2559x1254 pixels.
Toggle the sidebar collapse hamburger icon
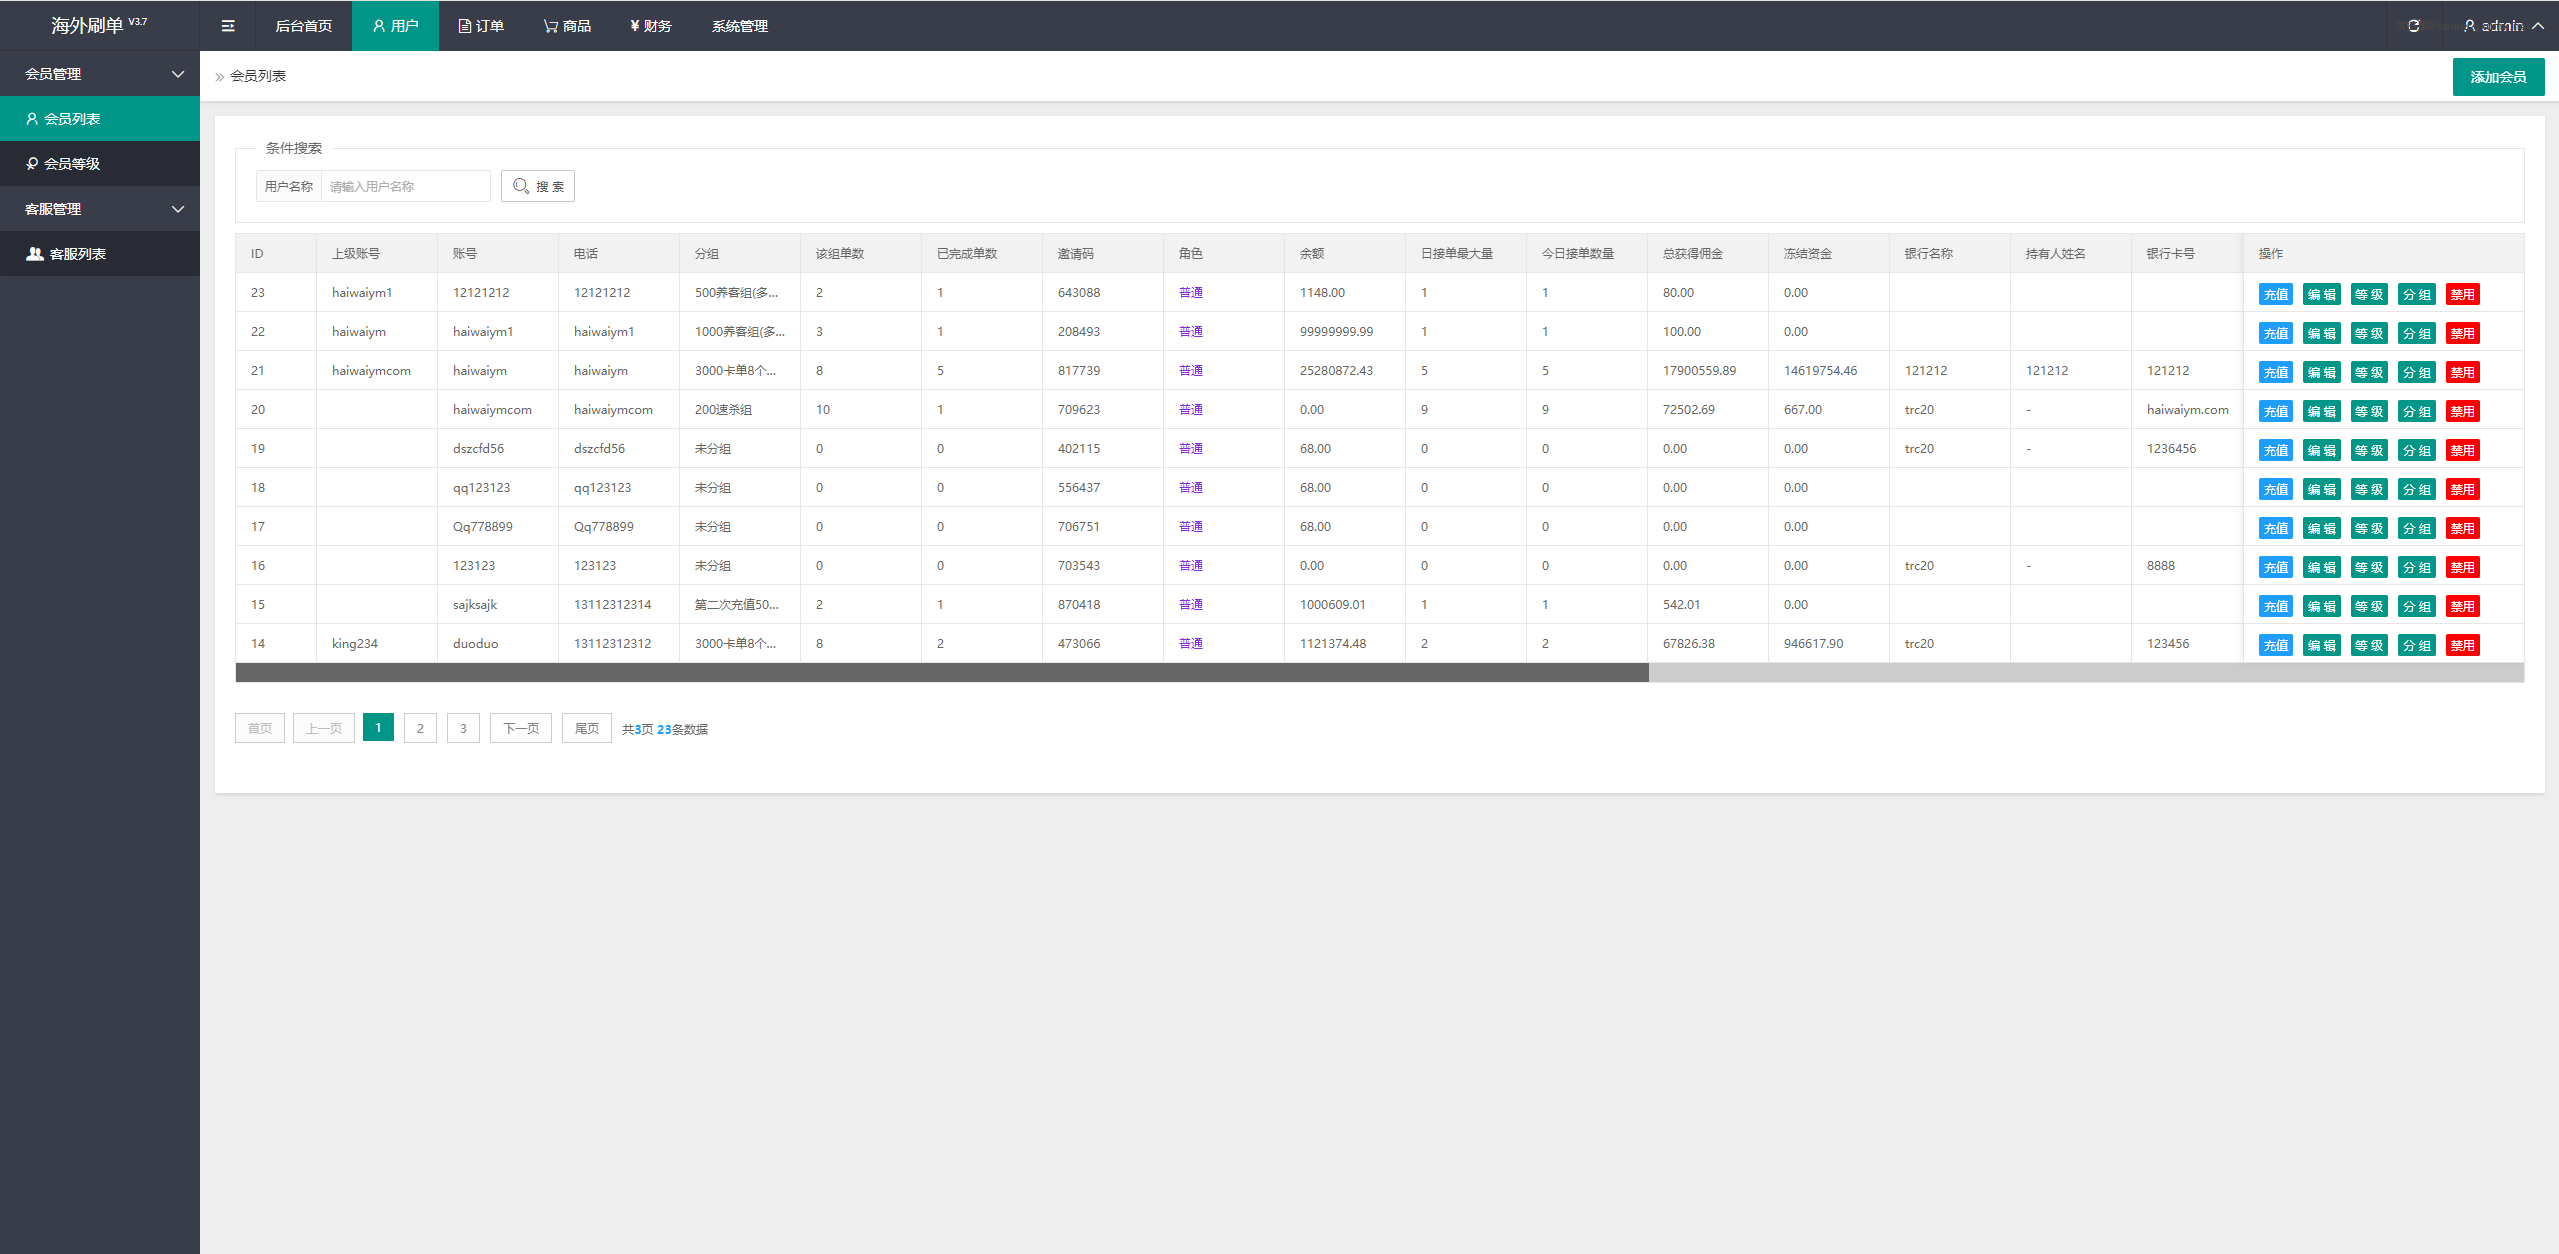point(228,26)
